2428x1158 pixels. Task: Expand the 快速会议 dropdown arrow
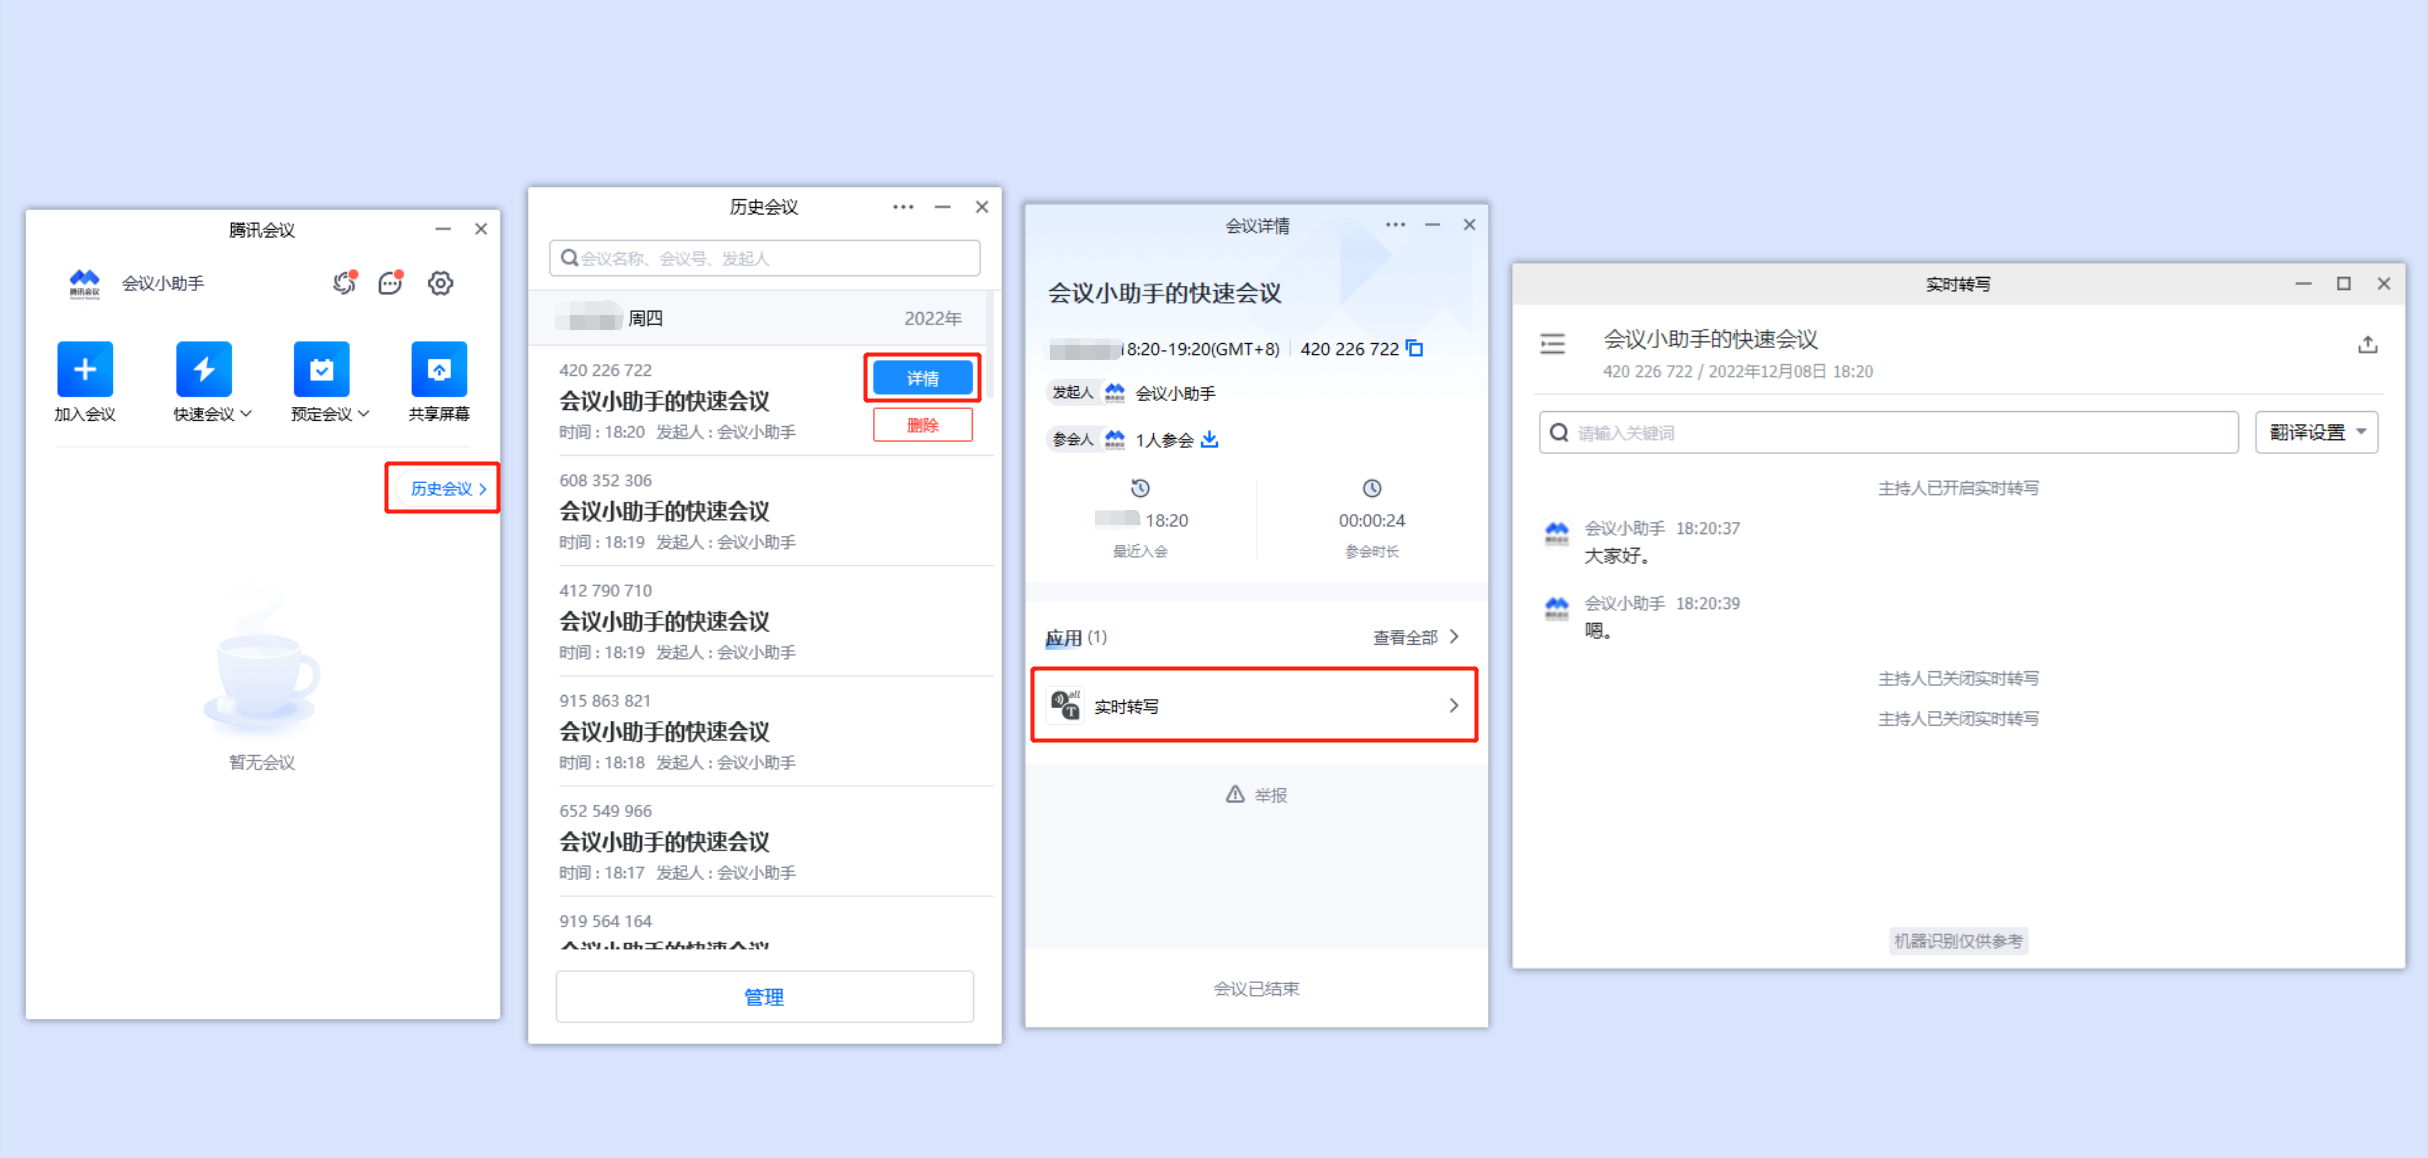[x=246, y=414]
